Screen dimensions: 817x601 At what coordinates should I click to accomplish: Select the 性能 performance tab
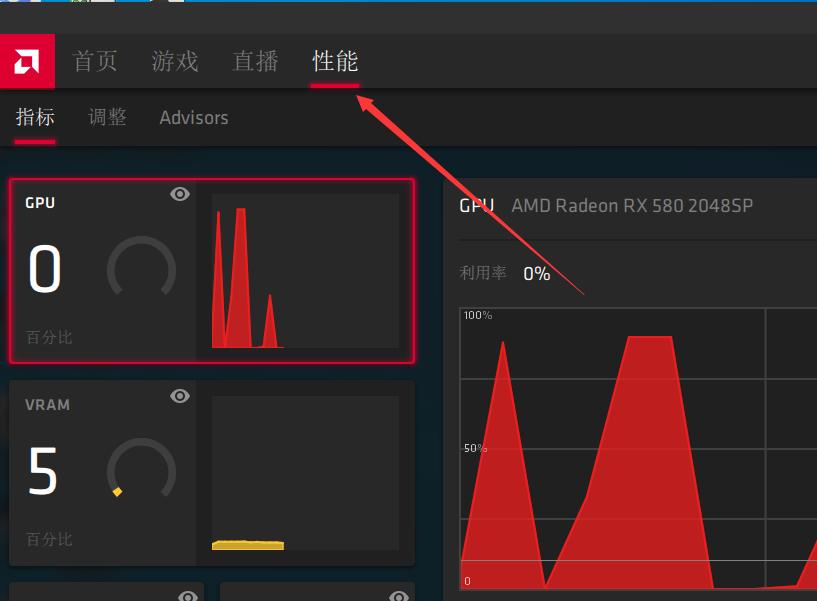(x=335, y=62)
